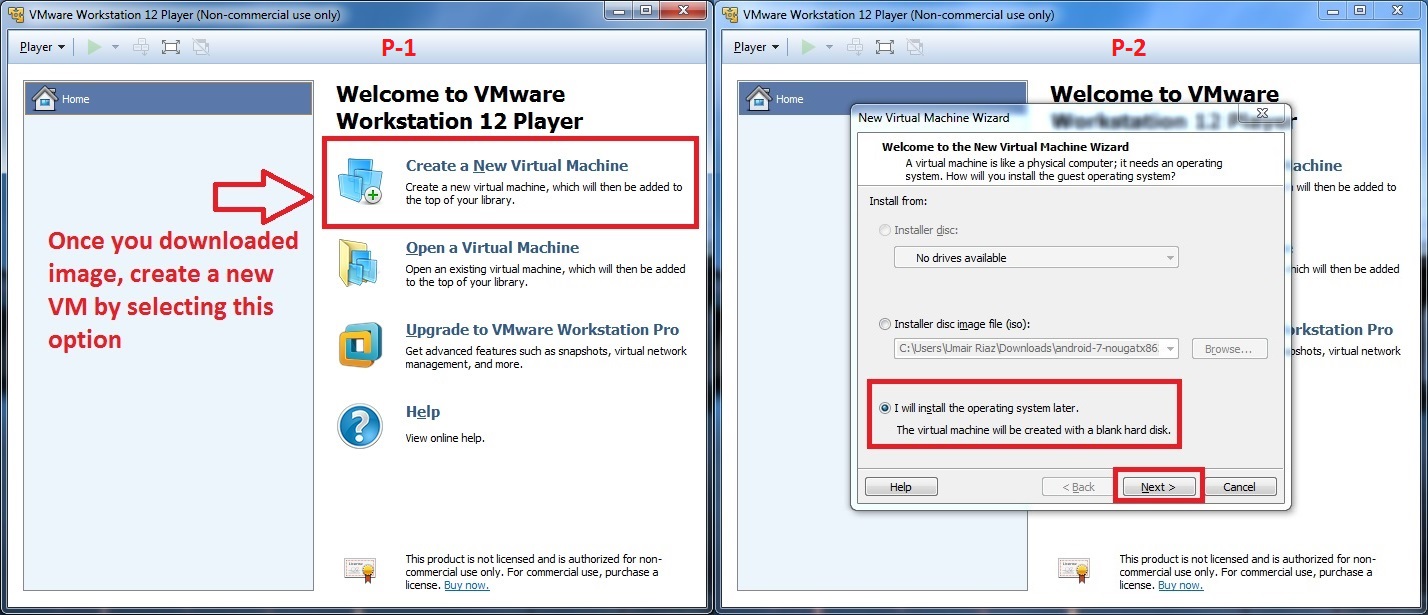Viewport: 1428px width, 615px height.
Task: Click the VMware app icon in P-1 title bar
Action: click(x=16, y=15)
